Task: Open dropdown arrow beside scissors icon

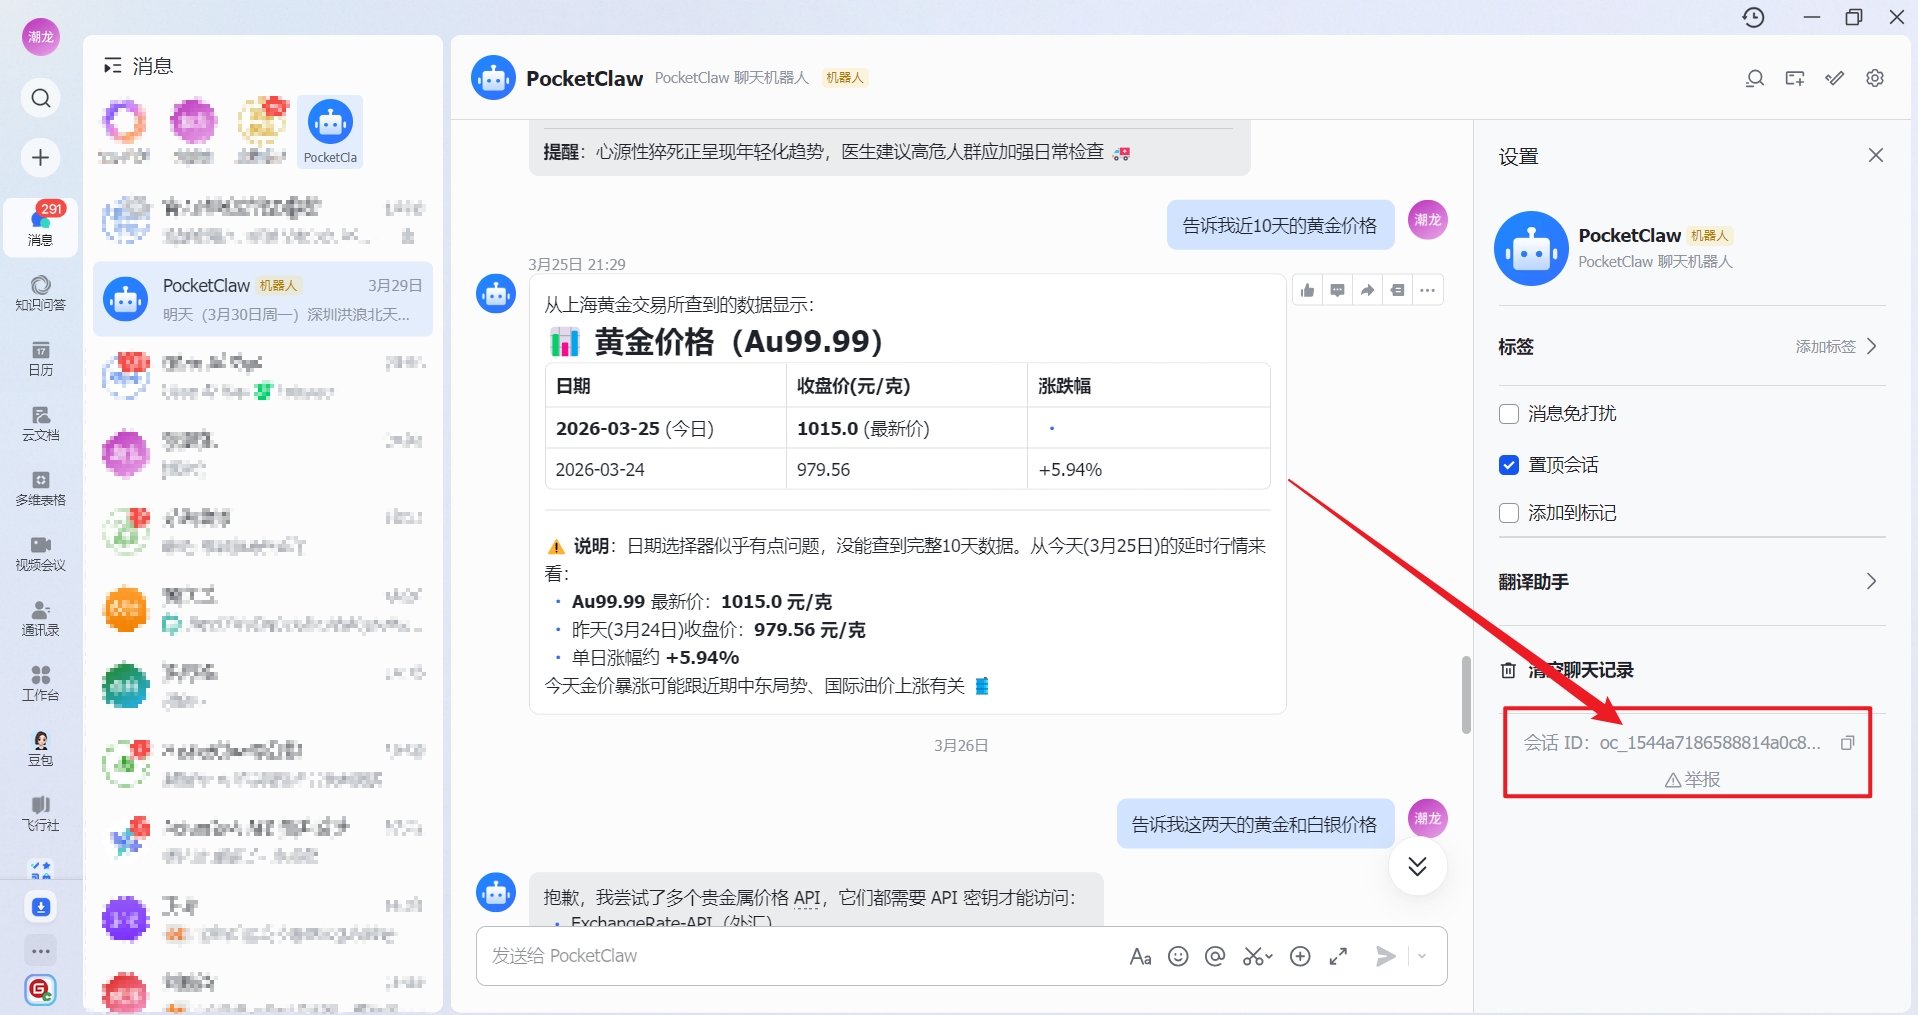Action: pyautogui.click(x=1269, y=957)
